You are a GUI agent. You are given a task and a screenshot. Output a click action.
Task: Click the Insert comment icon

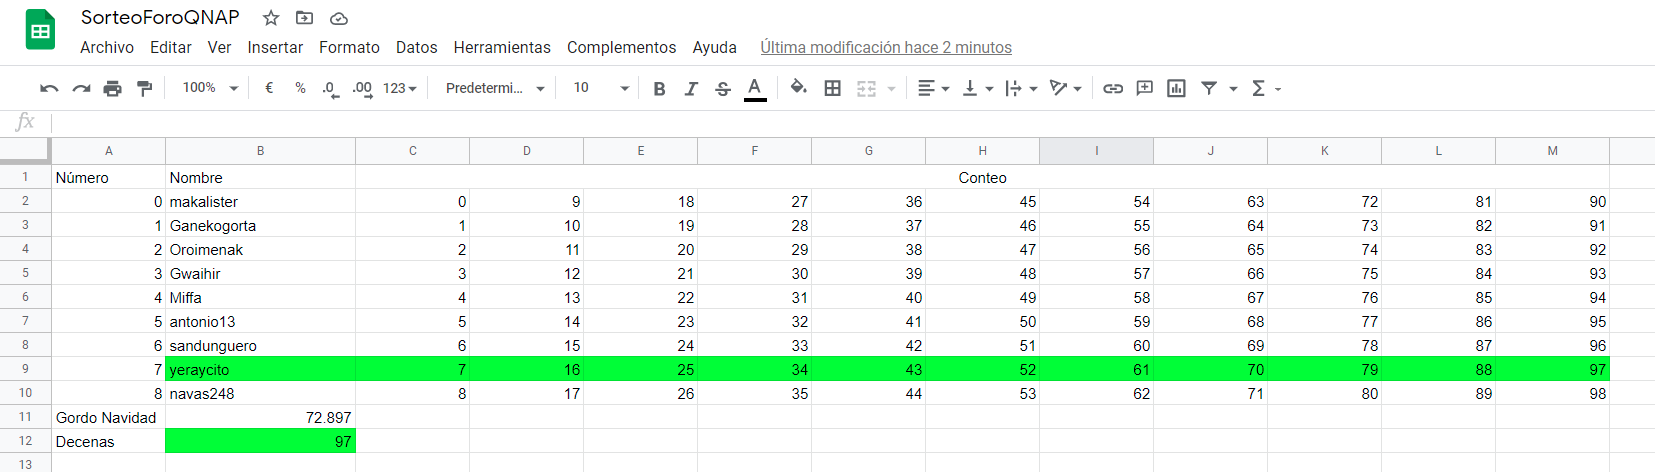click(1145, 89)
